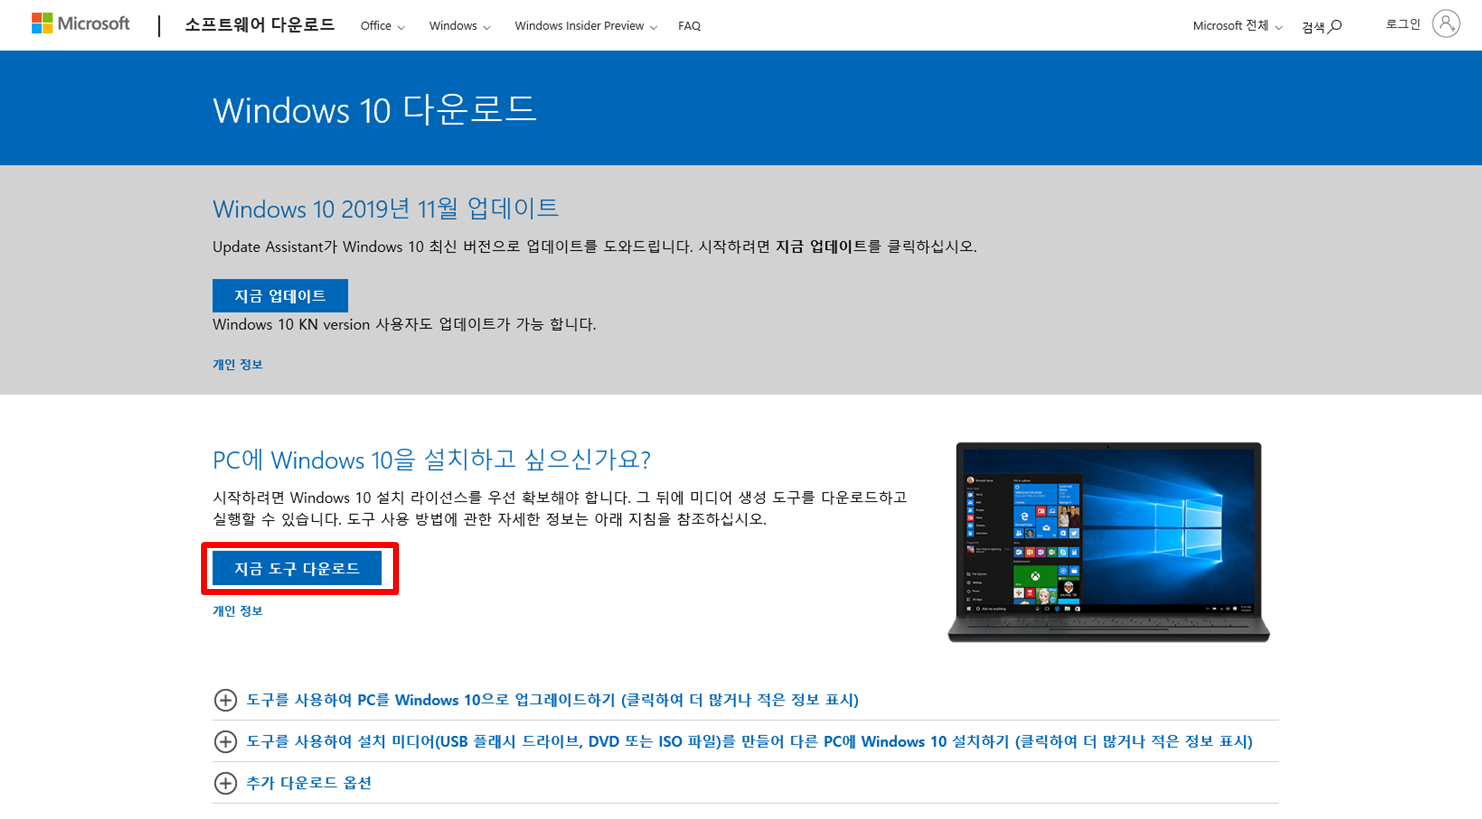1482x819 pixels.
Task: Click the Windows 10 KN version note text
Action: [404, 325]
